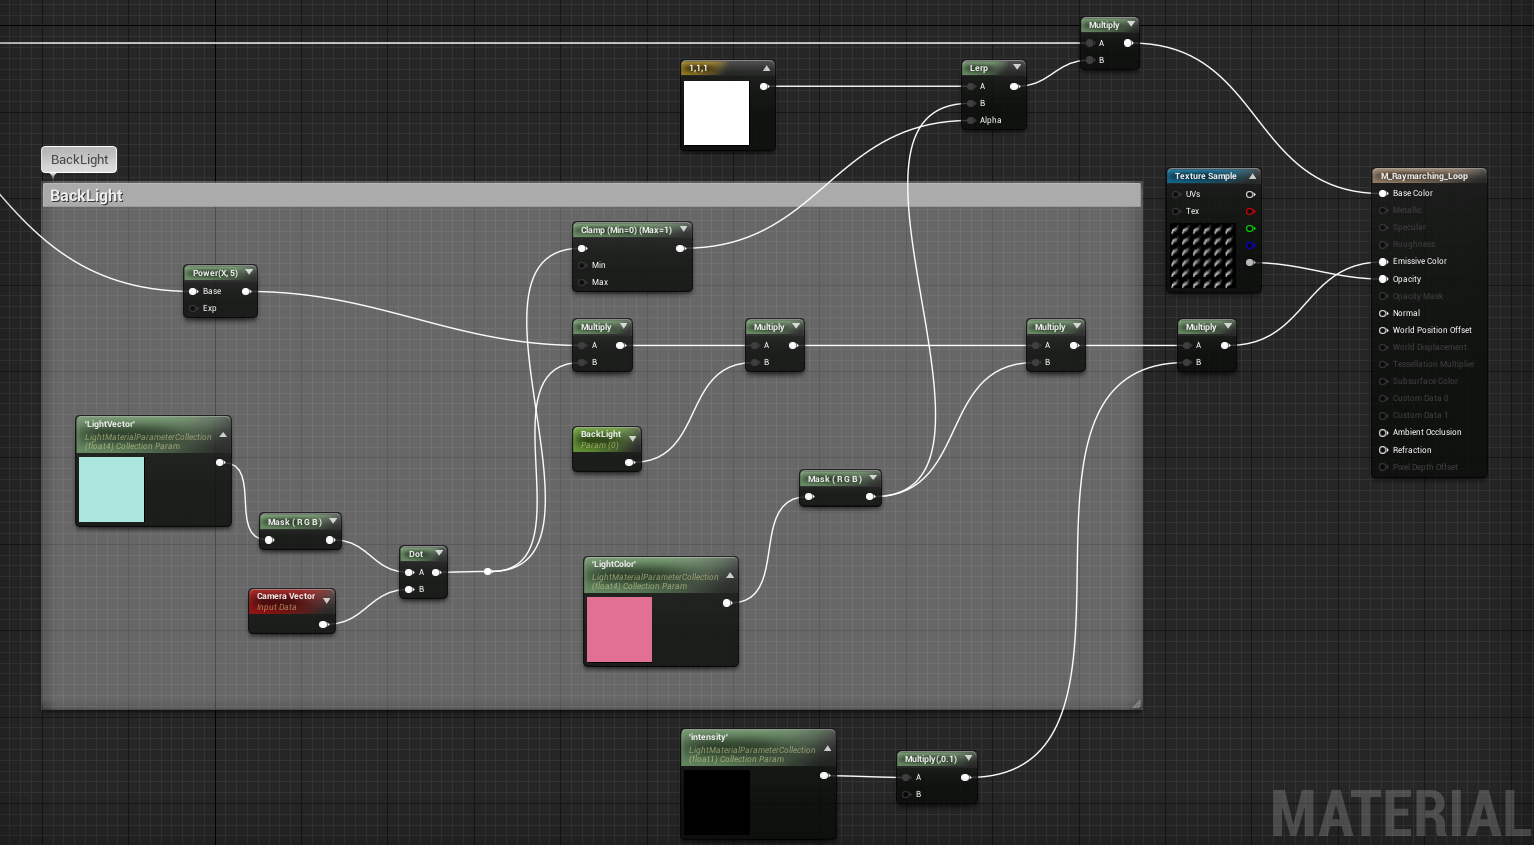
Task: Click the UVs input pin on Texture Sample
Action: click(1177, 194)
